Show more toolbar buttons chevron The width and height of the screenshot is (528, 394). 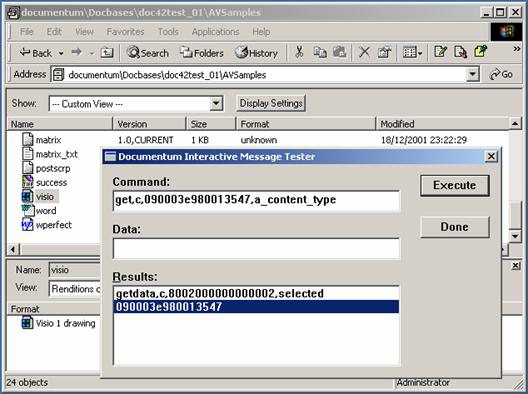pos(516,49)
